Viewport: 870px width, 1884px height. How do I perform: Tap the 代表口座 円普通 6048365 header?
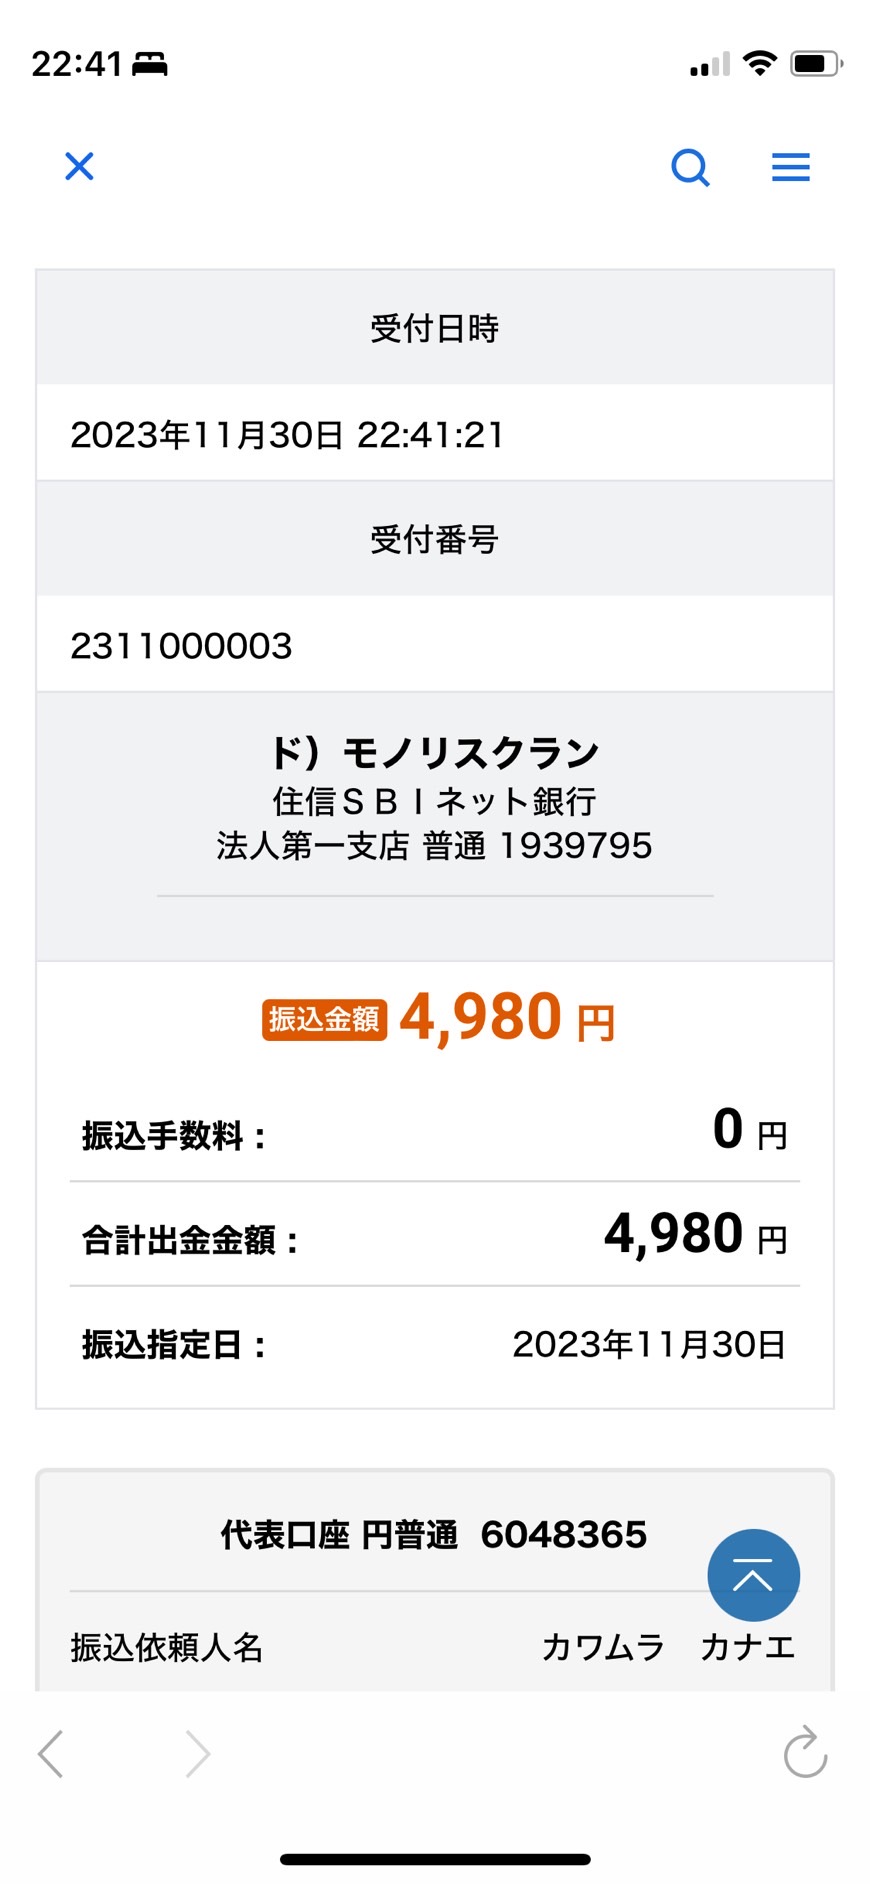point(434,1534)
